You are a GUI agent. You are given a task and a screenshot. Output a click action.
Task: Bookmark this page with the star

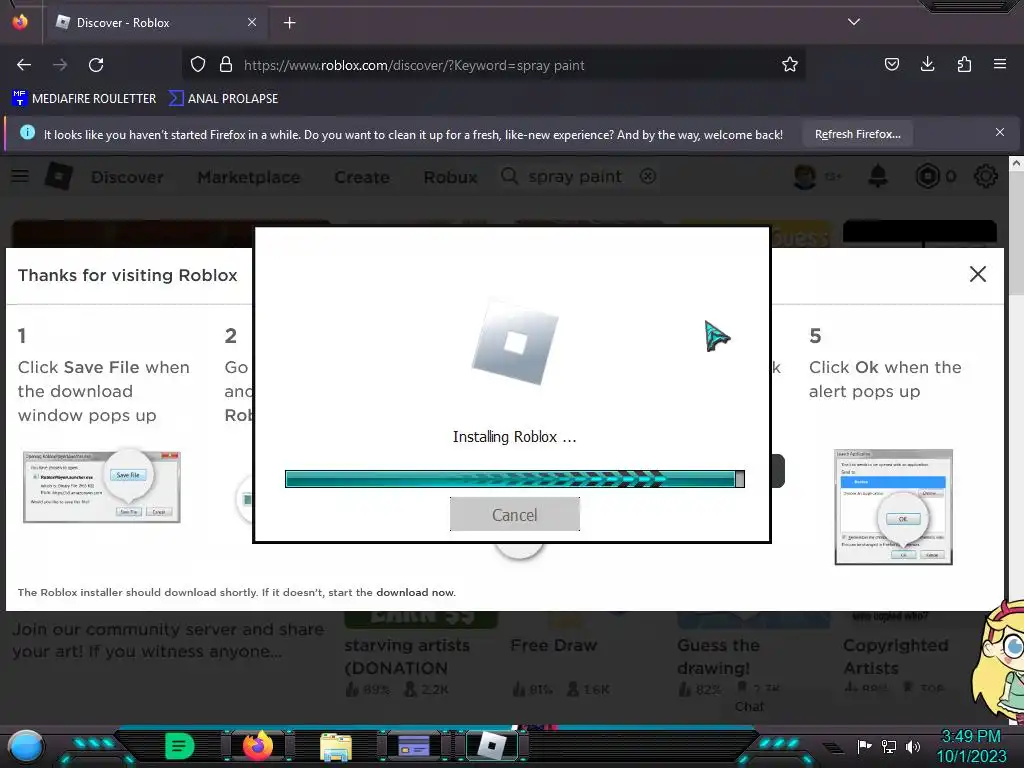pyautogui.click(x=790, y=65)
